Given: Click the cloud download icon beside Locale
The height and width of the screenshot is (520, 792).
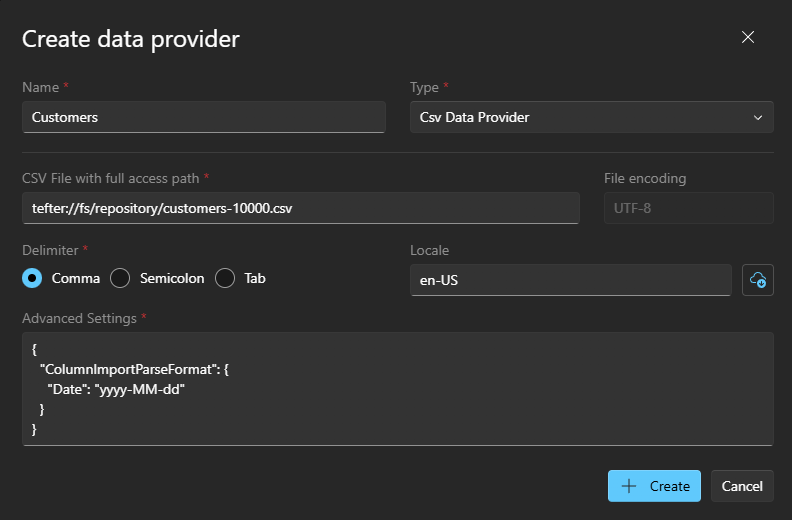Looking at the screenshot, I should (758, 279).
